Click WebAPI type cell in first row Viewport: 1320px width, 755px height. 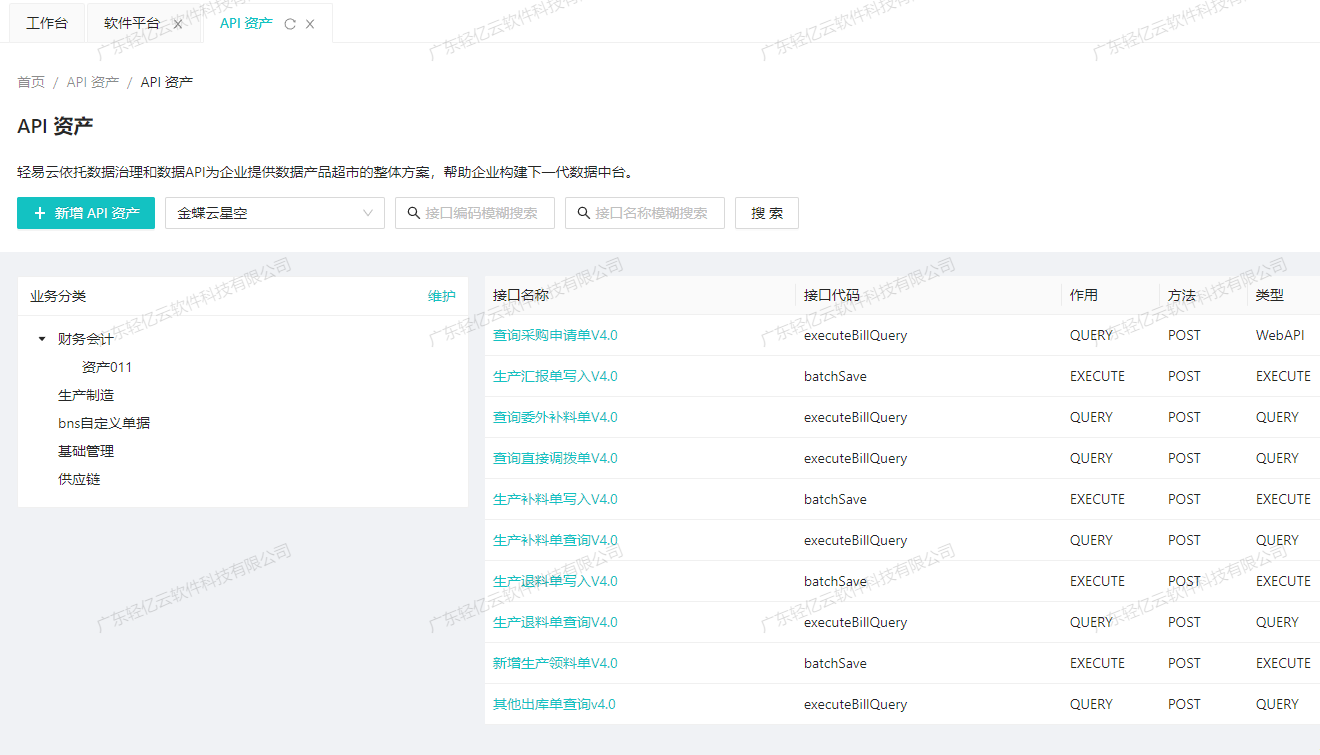[x=1280, y=335]
